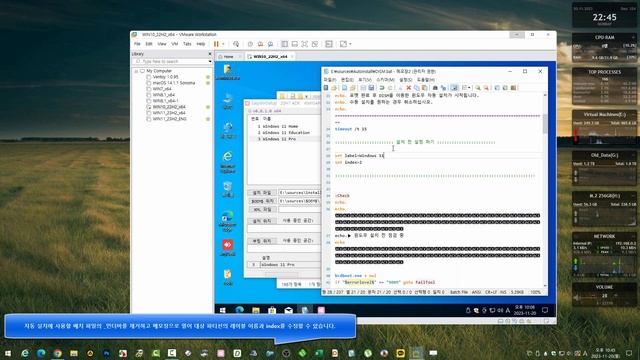Select WIN11_23H2_x64 VM in library
The image size is (640, 360).
click(x=169, y=113)
